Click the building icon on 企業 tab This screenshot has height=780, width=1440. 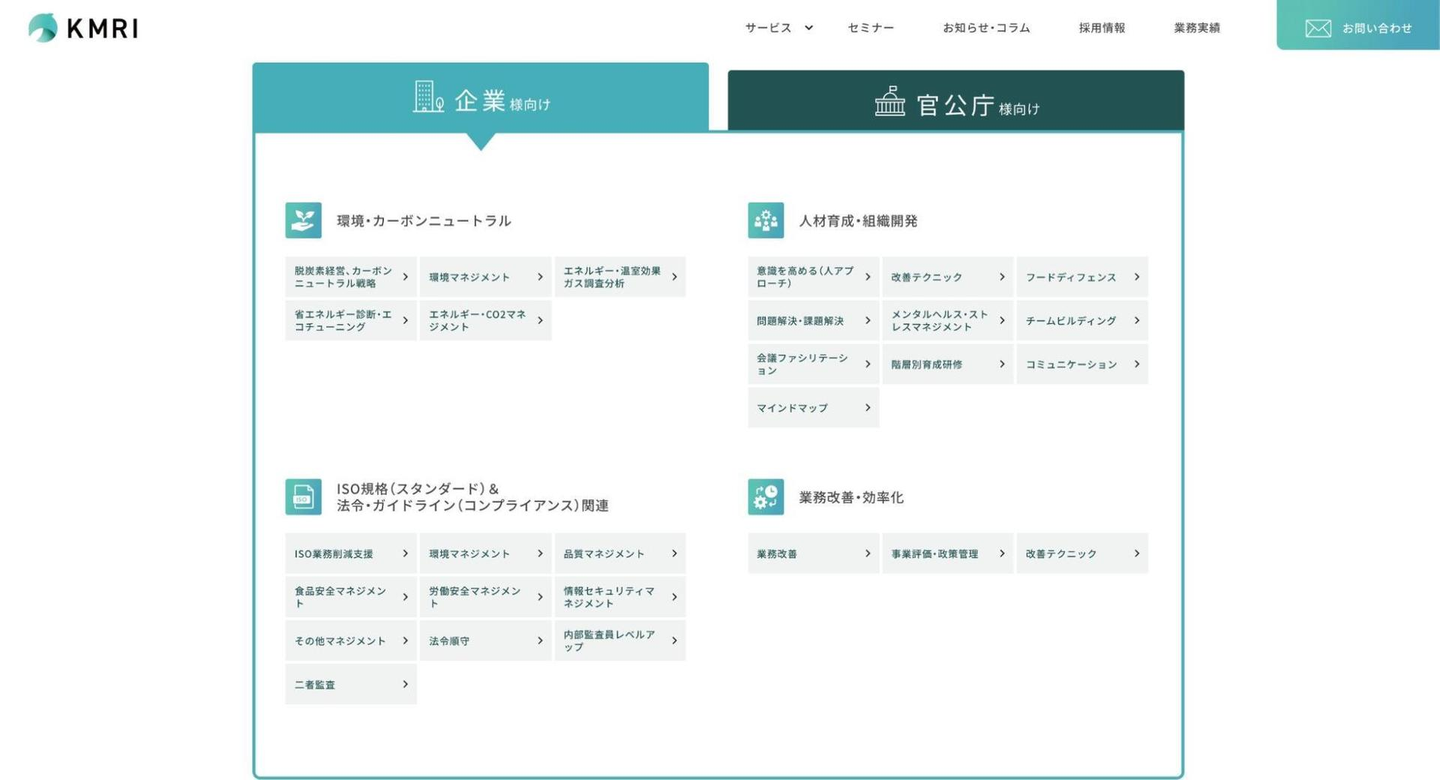428,97
